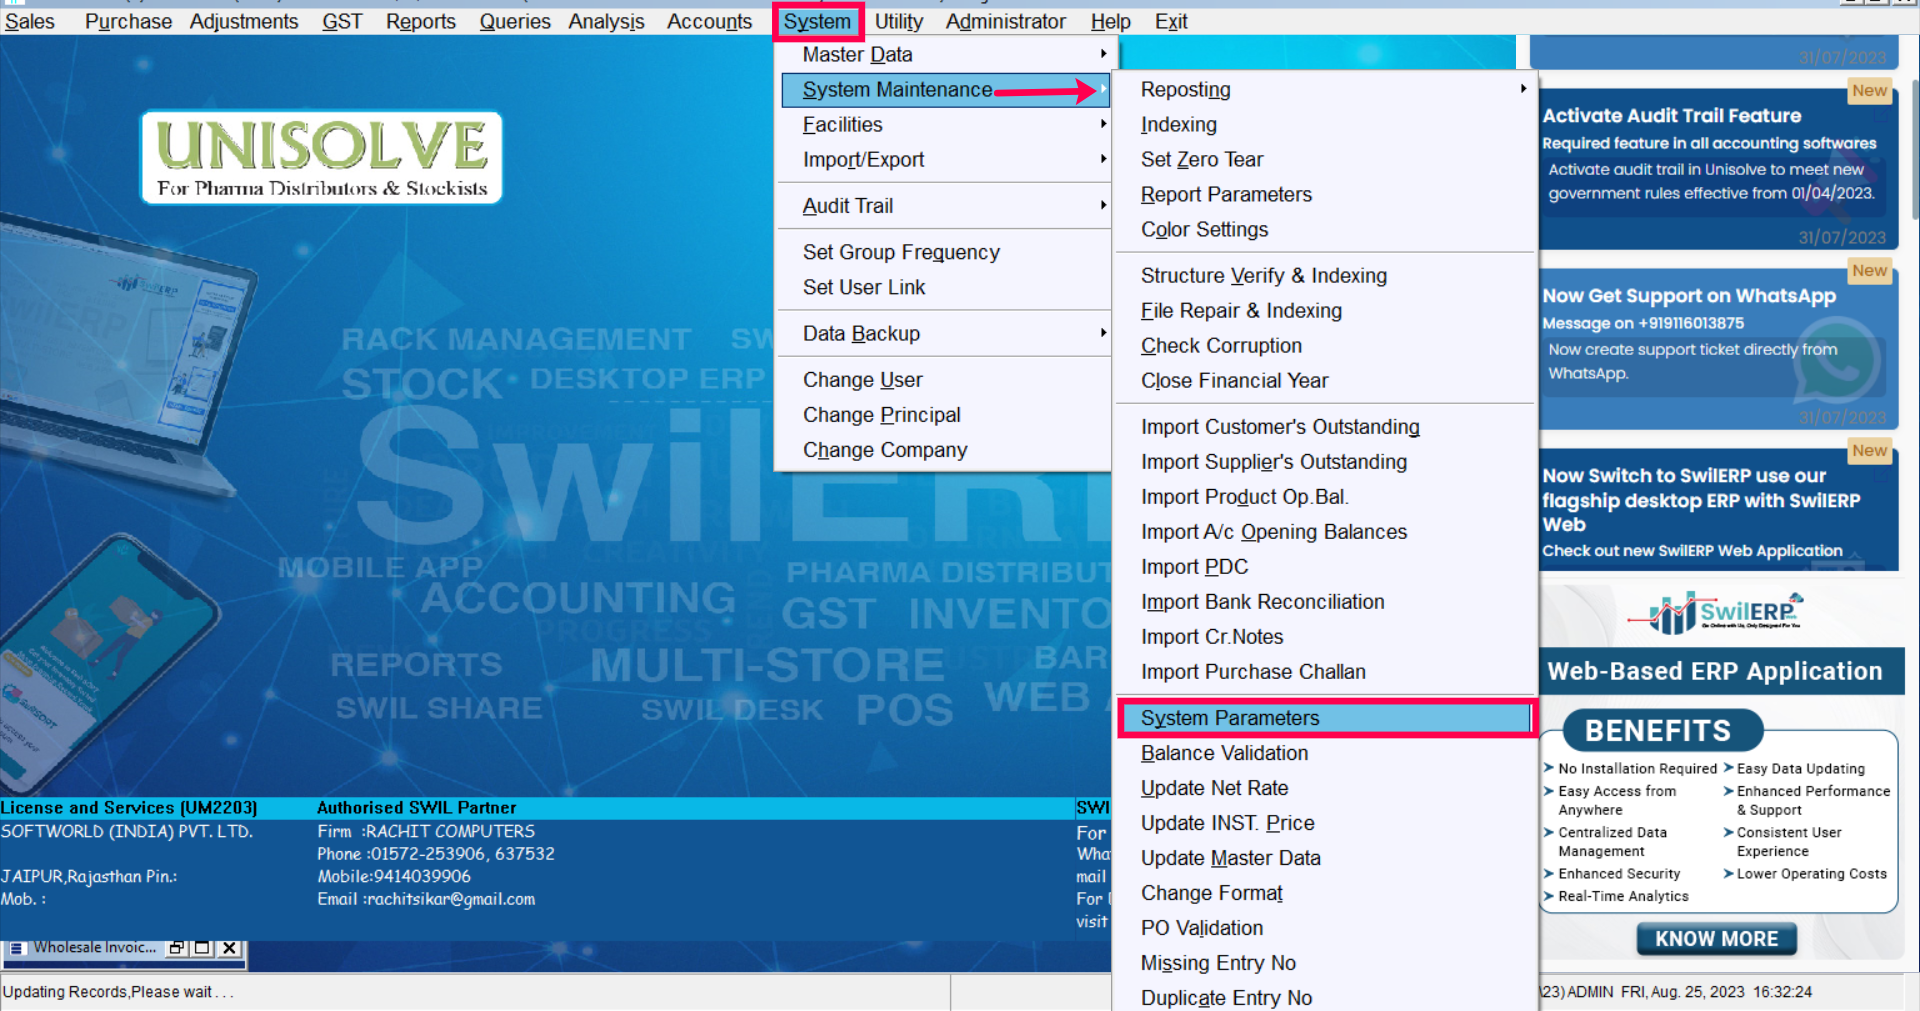Choose Import Cr.Notes
This screenshot has height=1011, width=1920.
pos(1326,636)
